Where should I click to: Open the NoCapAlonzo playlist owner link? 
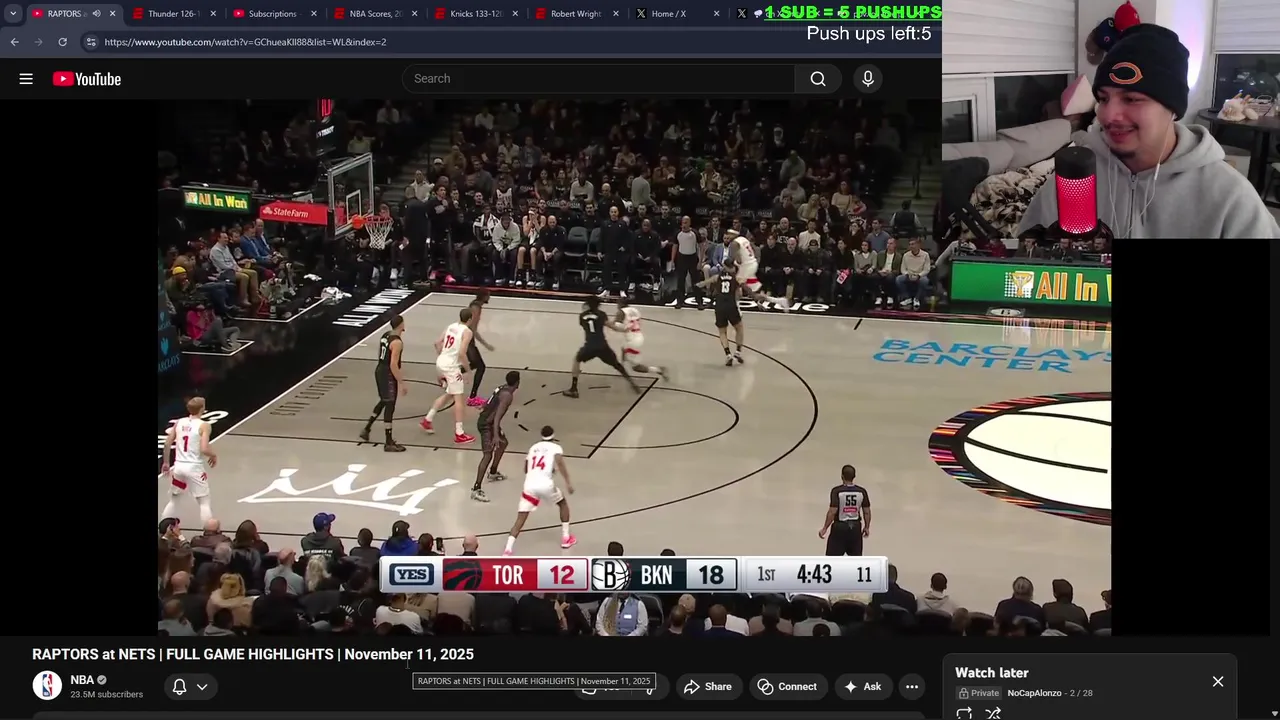click(x=1034, y=693)
